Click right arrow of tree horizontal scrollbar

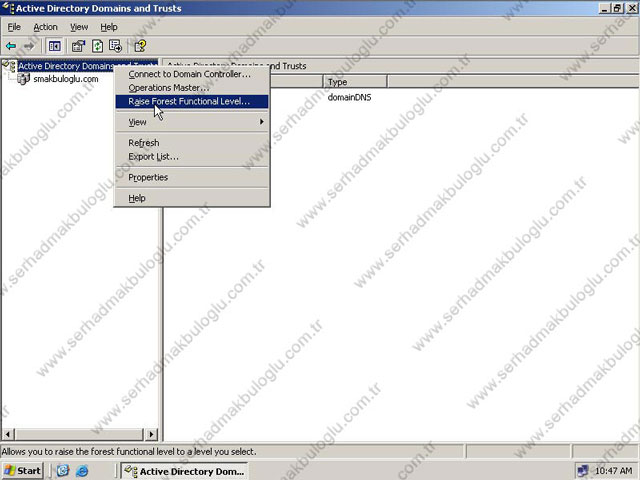pos(151,434)
